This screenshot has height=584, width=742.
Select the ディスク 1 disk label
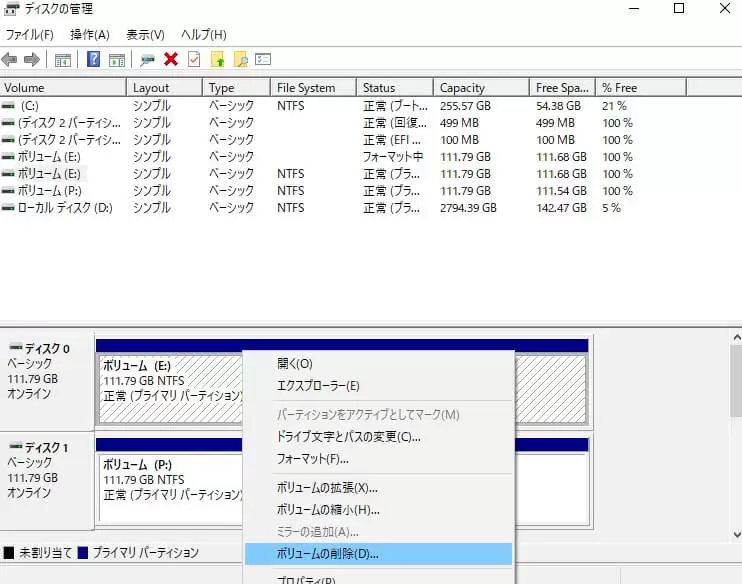point(46,447)
